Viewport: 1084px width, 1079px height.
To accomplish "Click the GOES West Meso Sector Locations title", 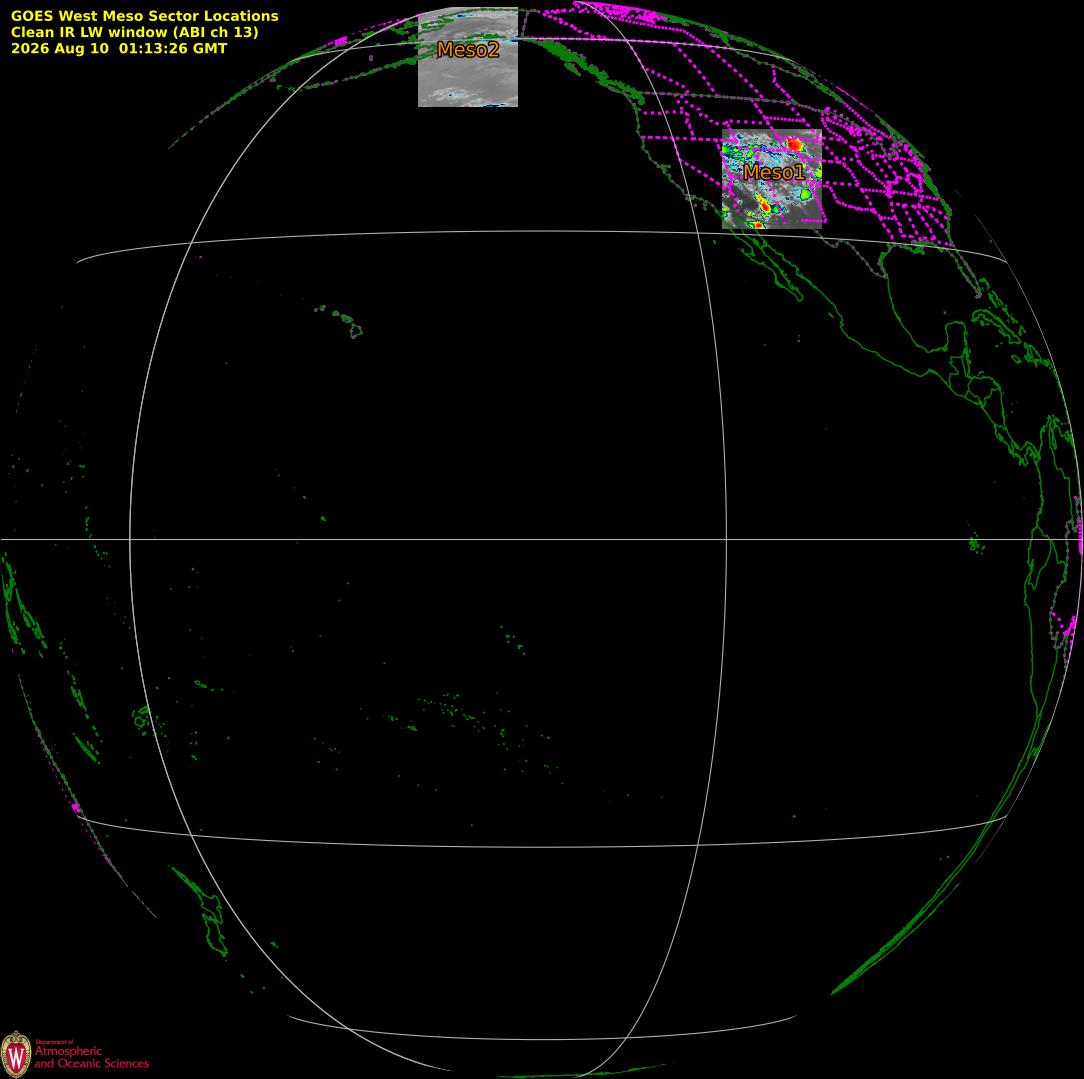I will coord(144,16).
